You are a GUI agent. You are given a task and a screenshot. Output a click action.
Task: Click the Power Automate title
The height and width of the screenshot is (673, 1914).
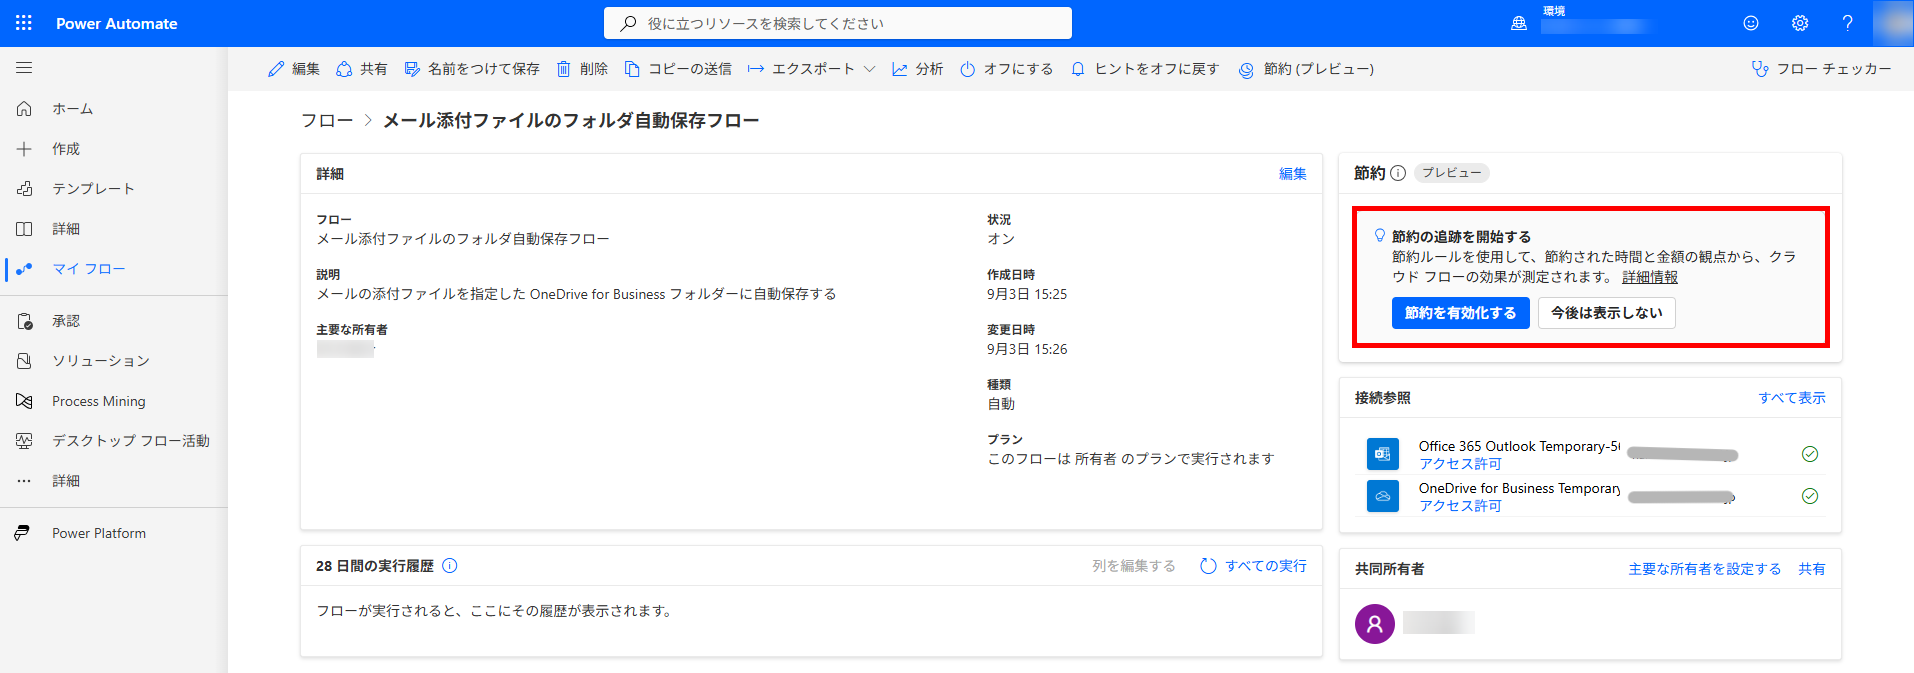pos(117,23)
